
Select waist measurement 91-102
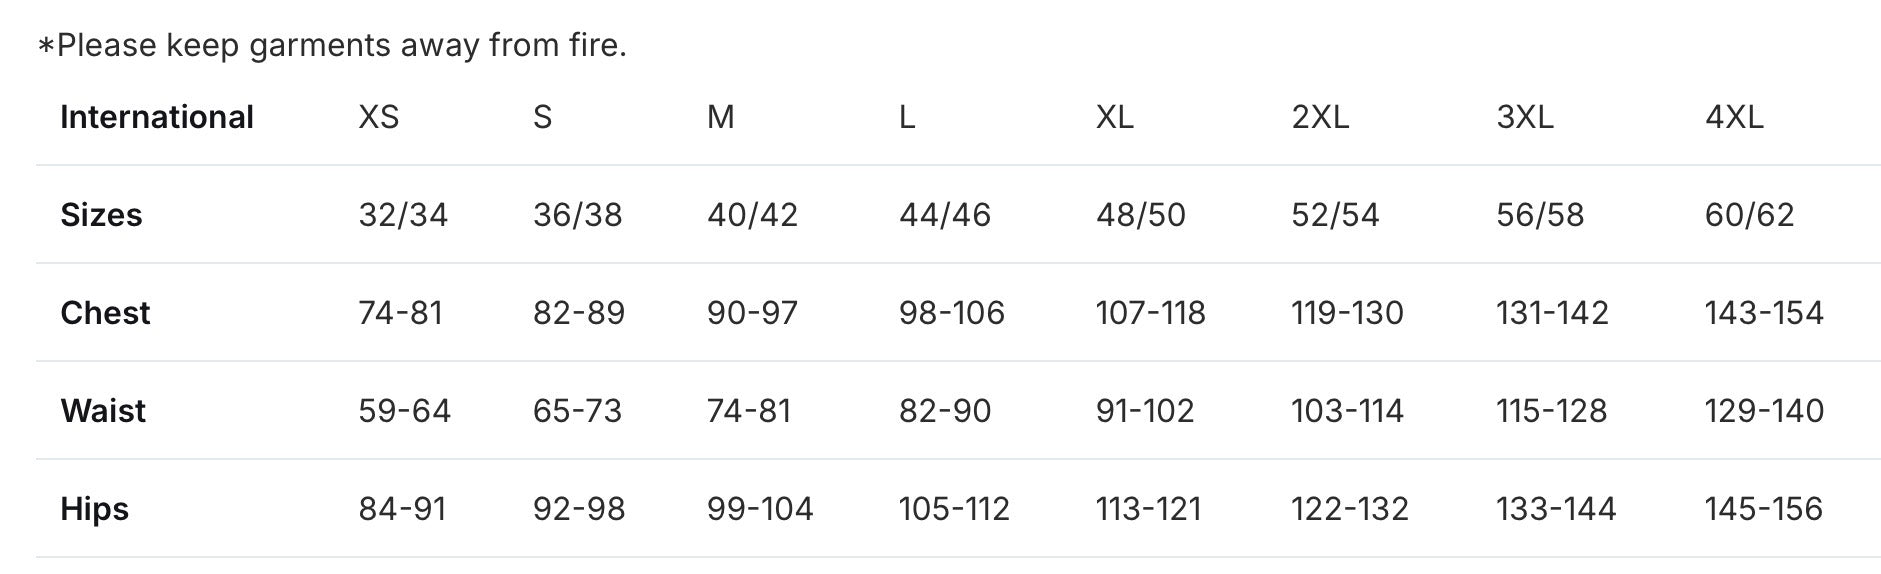point(1144,411)
